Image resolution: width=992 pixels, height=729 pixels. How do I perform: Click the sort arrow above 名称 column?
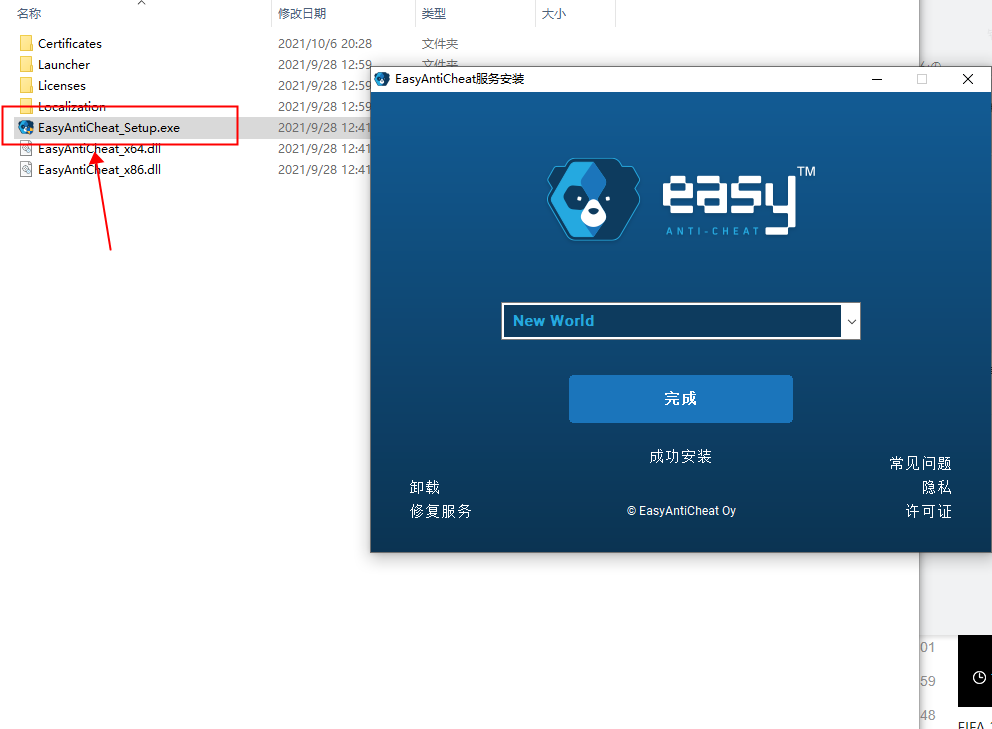(142, 3)
